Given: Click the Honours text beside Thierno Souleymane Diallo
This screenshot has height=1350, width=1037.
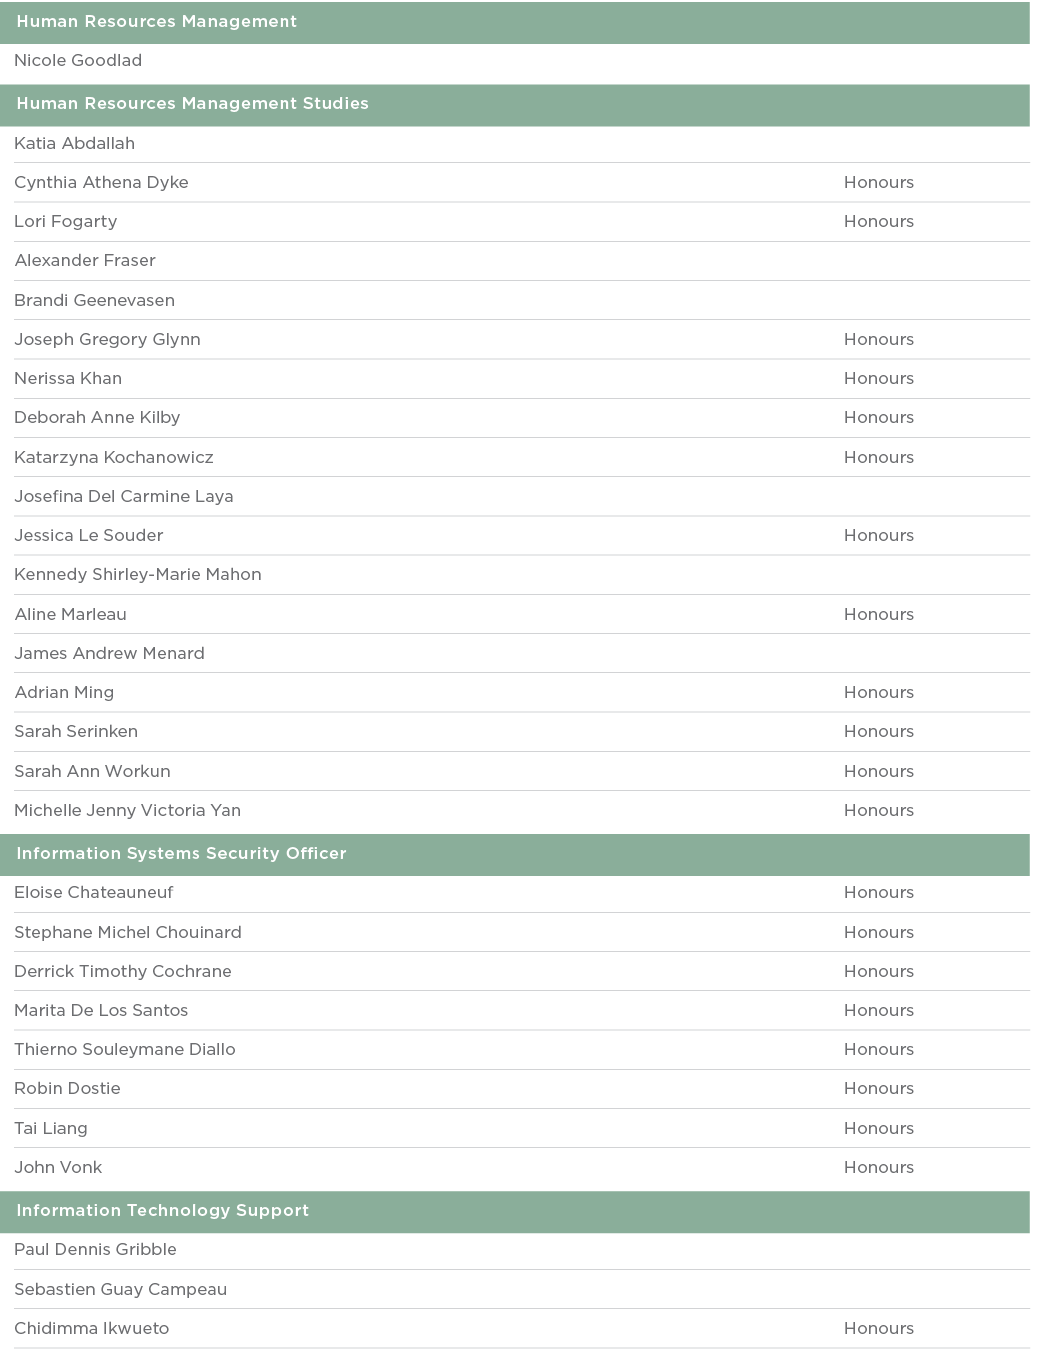Looking at the screenshot, I should [878, 1050].
